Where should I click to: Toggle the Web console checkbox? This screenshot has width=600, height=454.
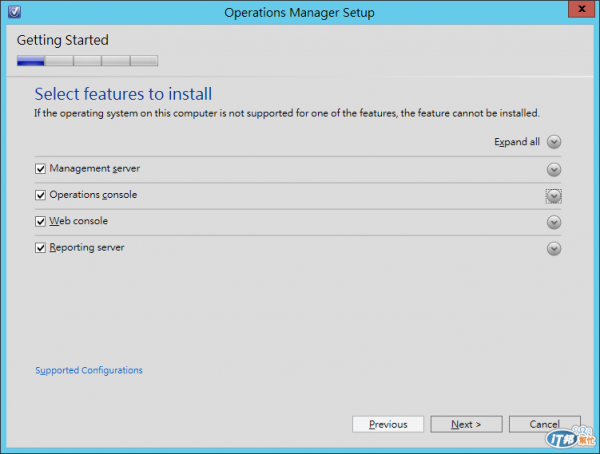(40, 221)
